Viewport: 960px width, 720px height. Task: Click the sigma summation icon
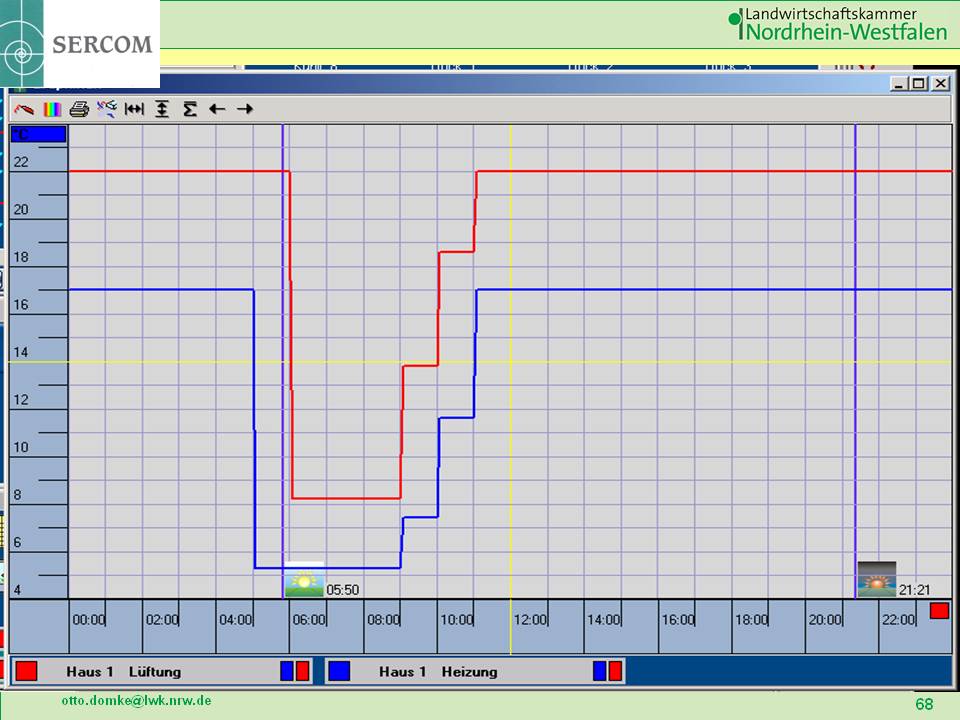pyautogui.click(x=189, y=109)
